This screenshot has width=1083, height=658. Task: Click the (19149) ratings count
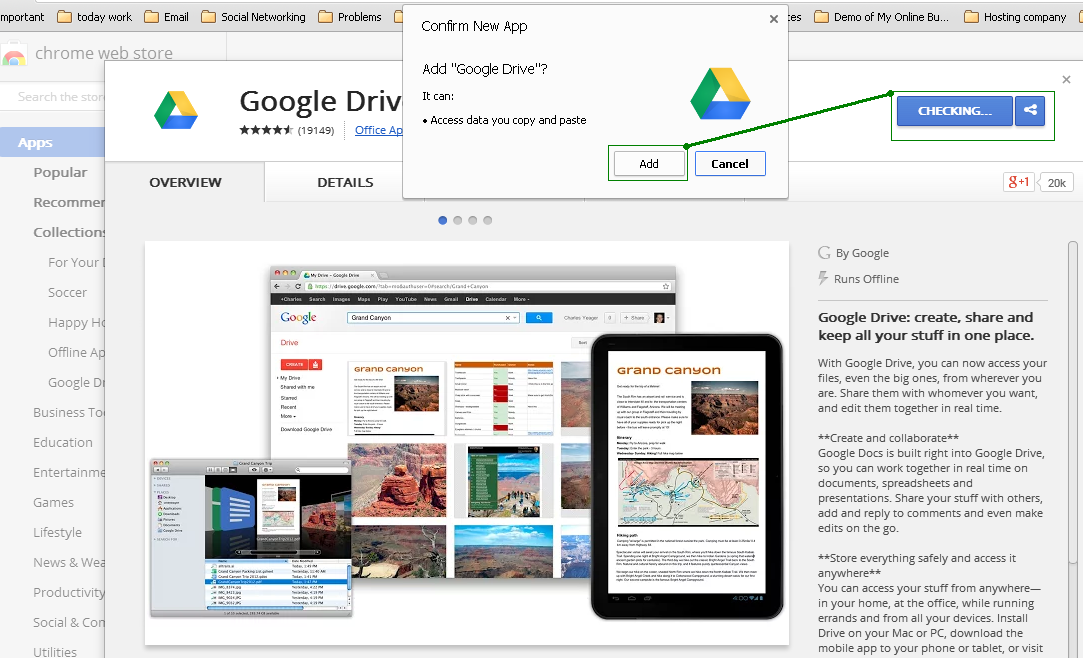316,130
